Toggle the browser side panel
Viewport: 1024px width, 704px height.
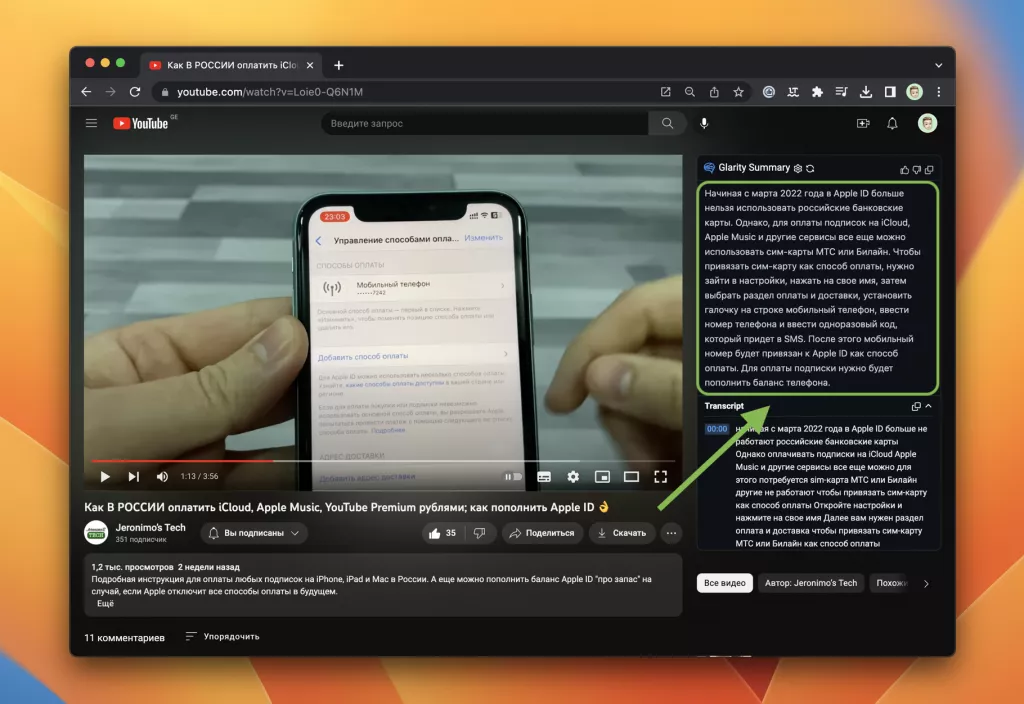tap(889, 92)
